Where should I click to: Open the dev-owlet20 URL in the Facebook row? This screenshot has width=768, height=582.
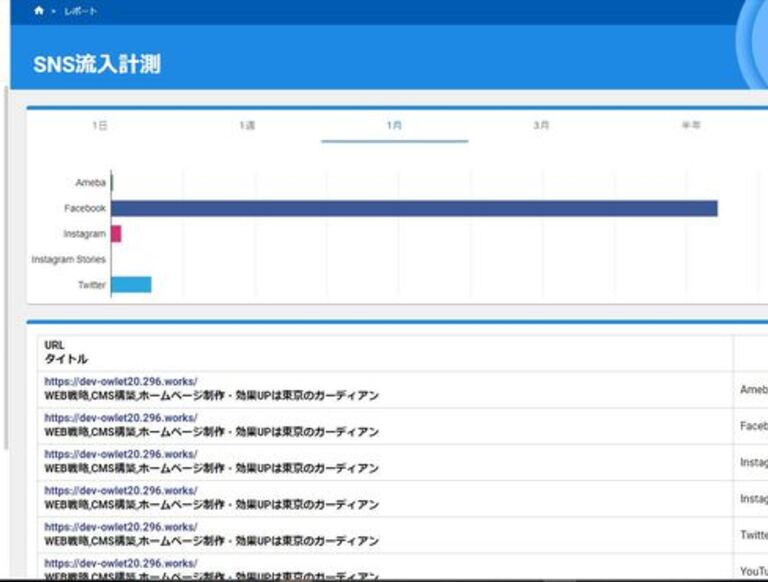(121, 418)
